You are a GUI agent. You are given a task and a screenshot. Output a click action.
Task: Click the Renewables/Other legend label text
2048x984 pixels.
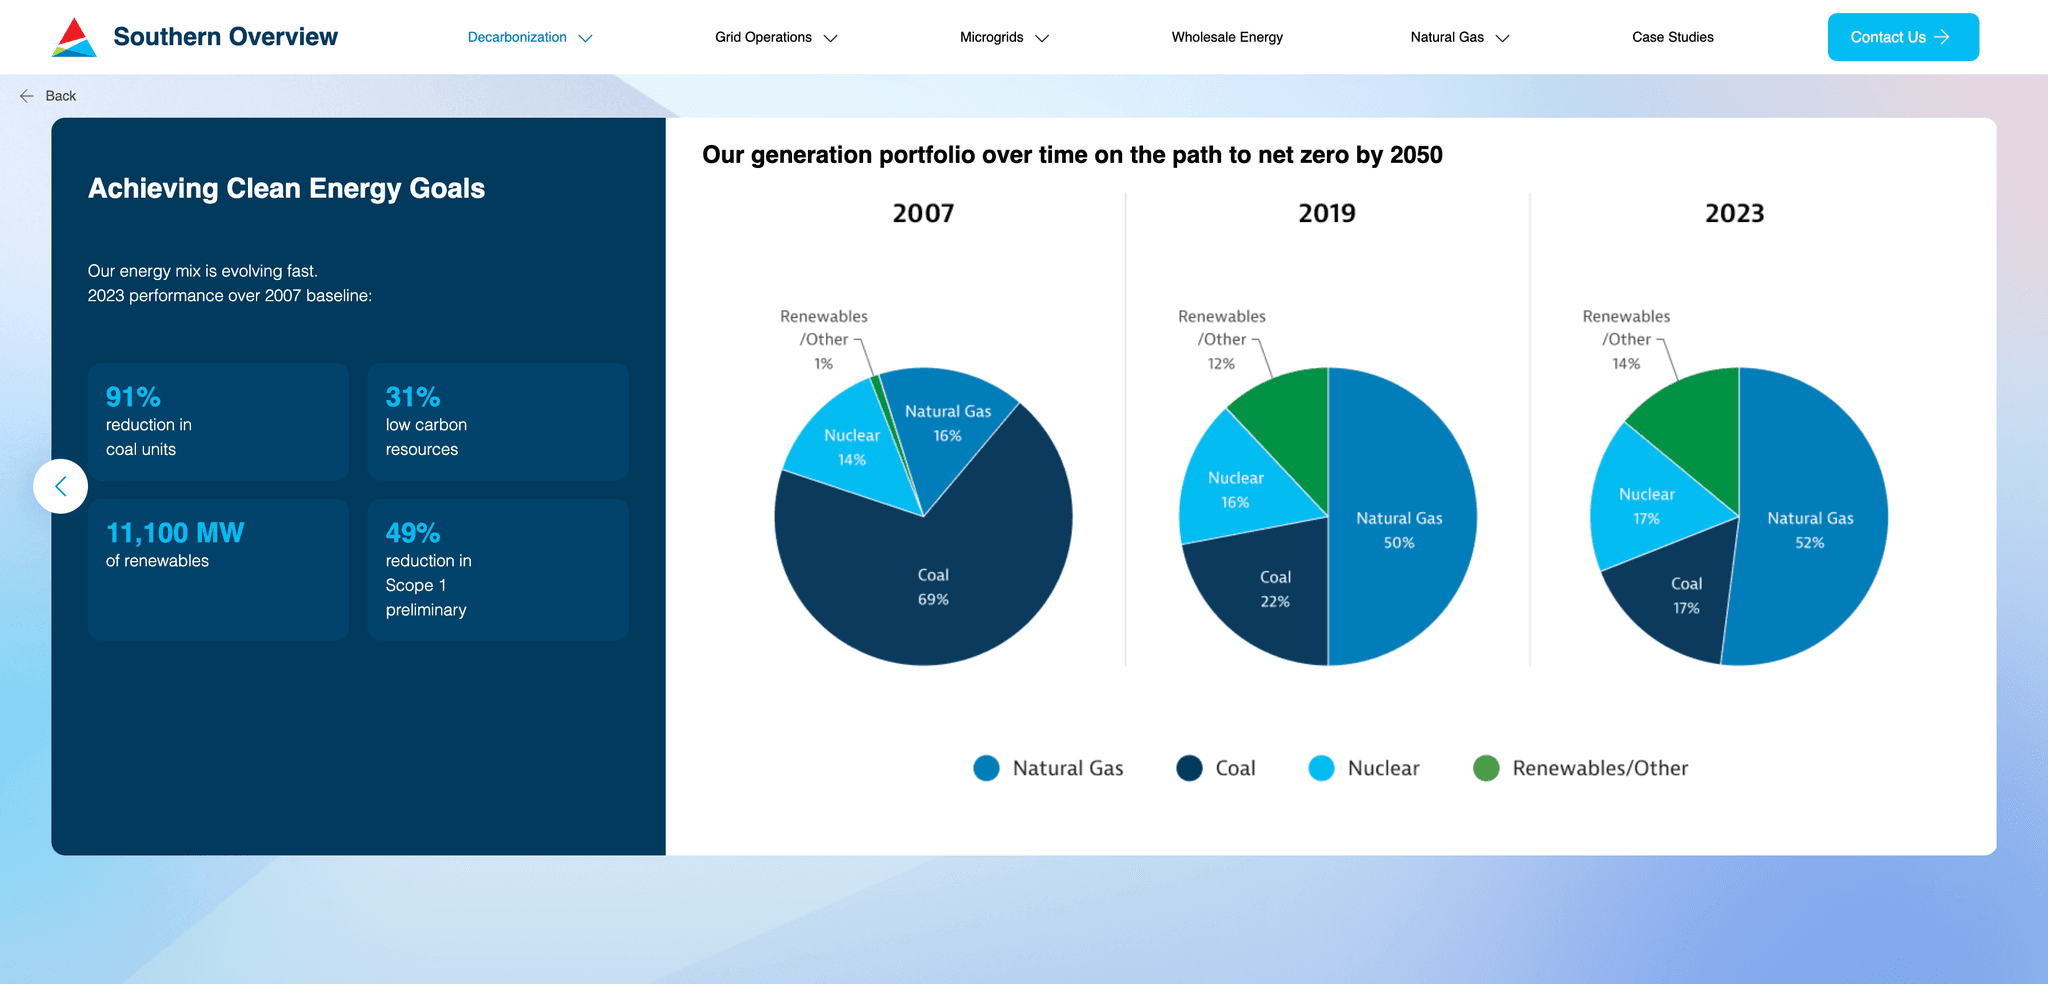point(1600,768)
